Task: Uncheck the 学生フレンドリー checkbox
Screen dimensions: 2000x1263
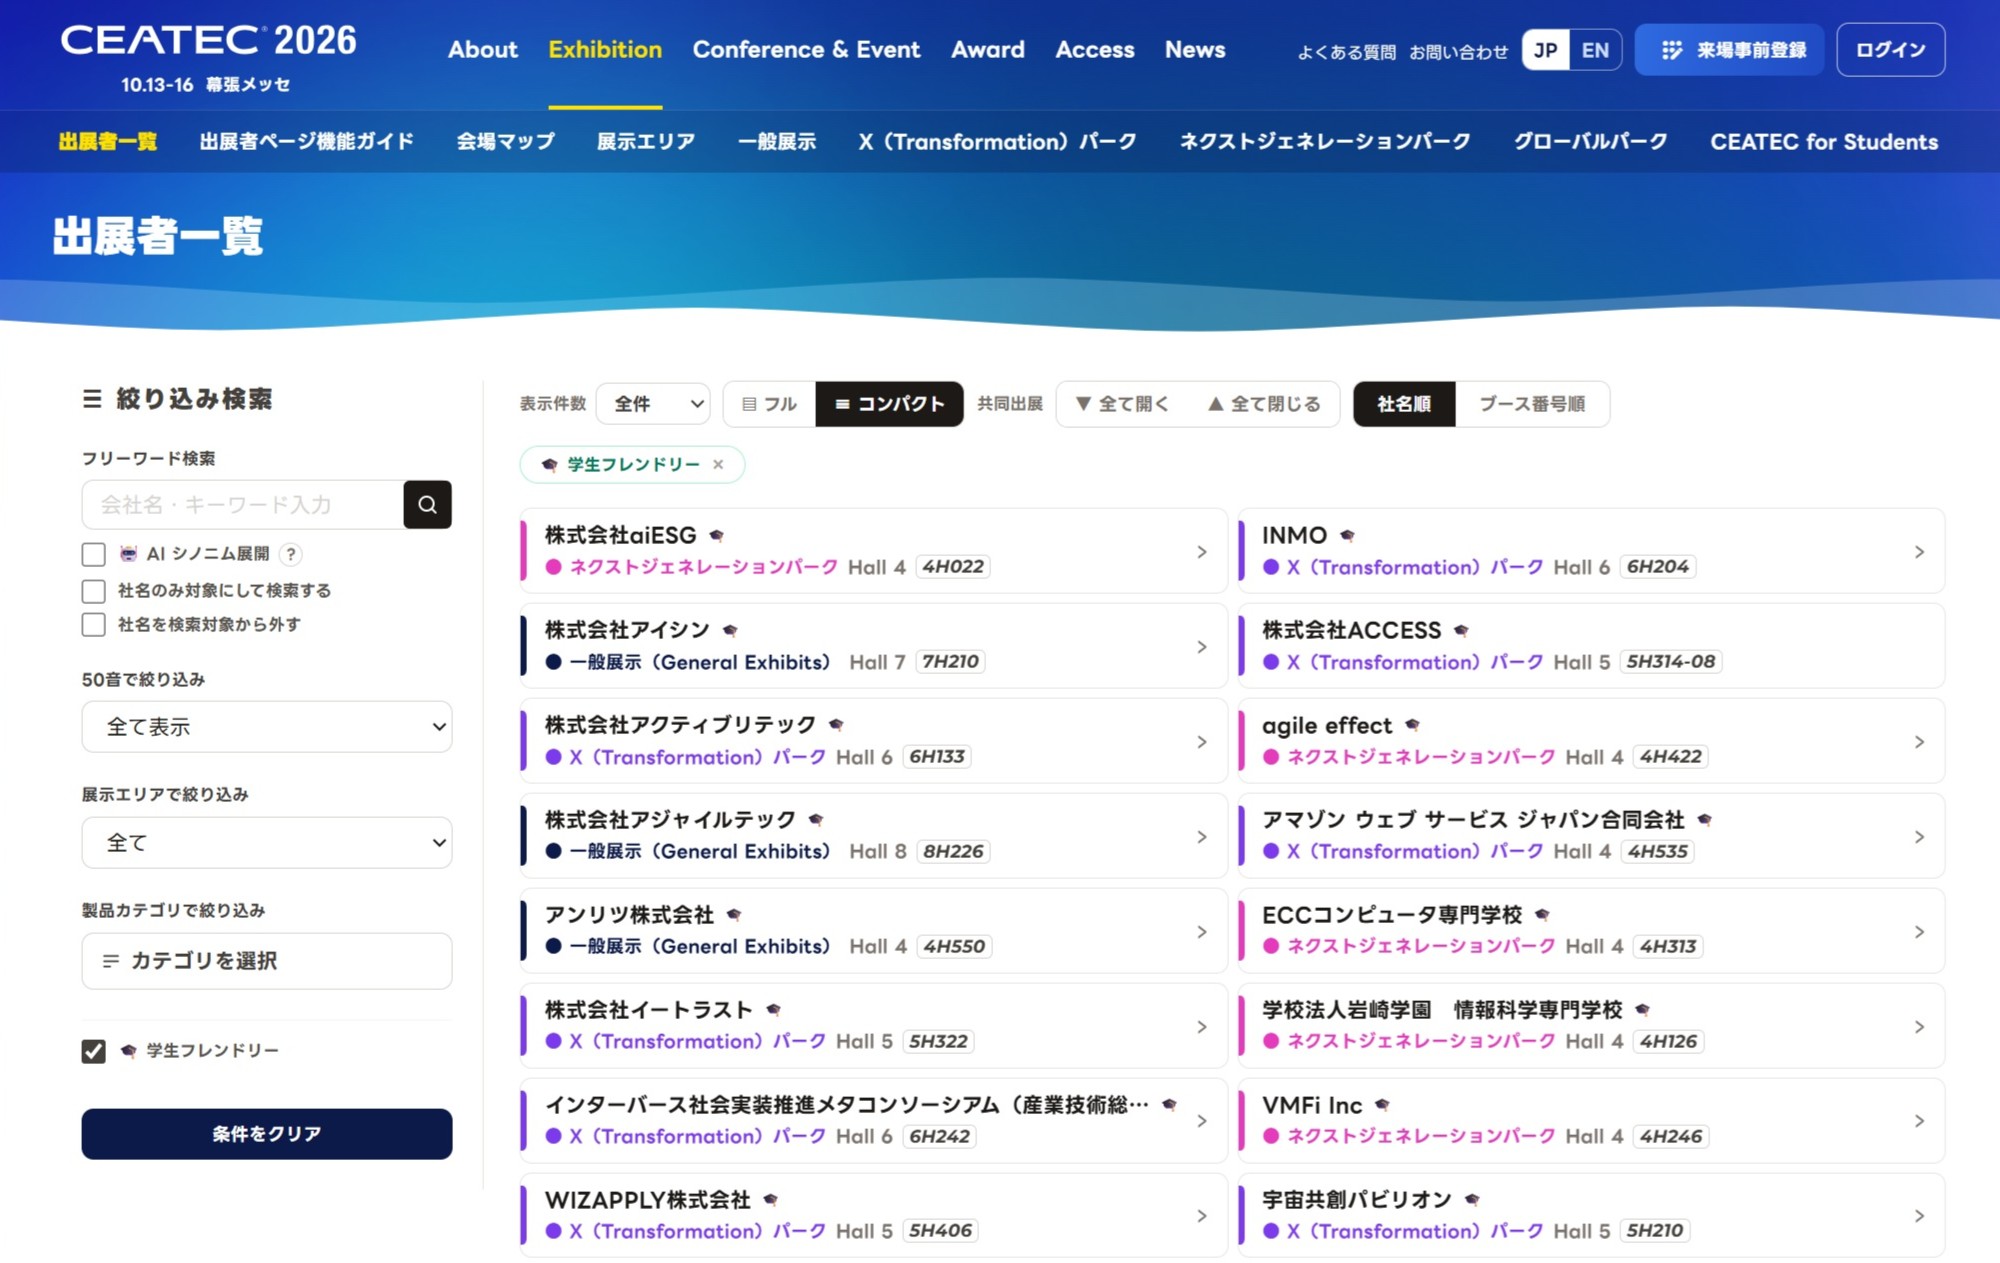Action: point(94,1051)
